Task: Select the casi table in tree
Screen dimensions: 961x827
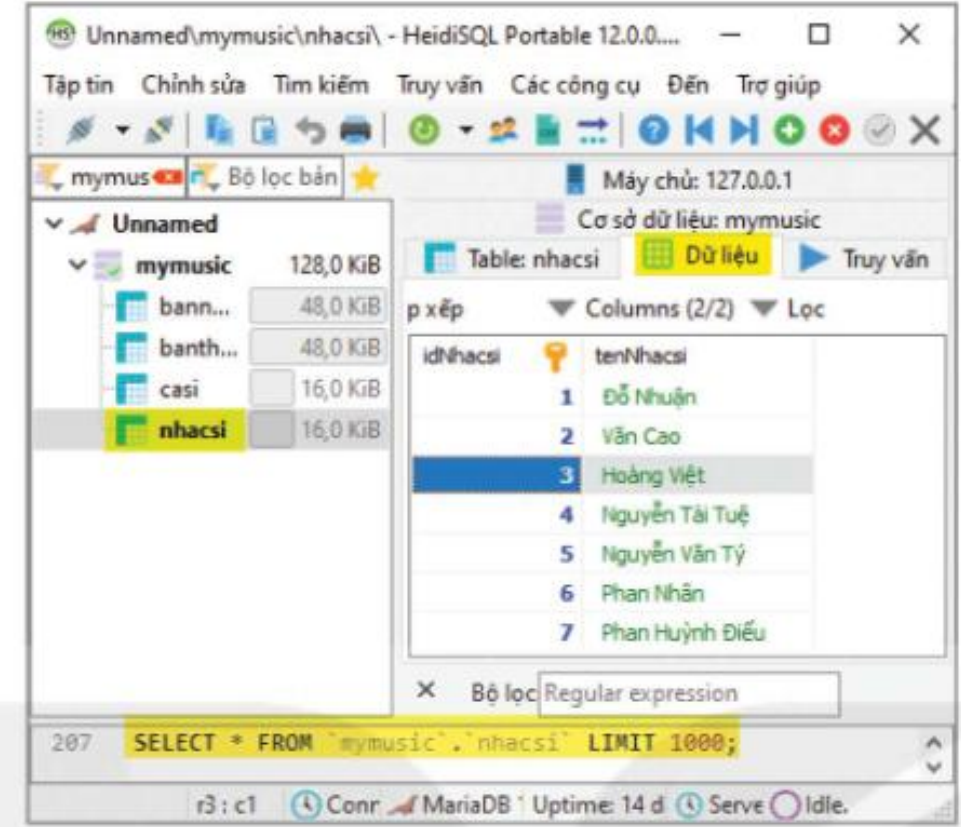Action: tap(178, 389)
